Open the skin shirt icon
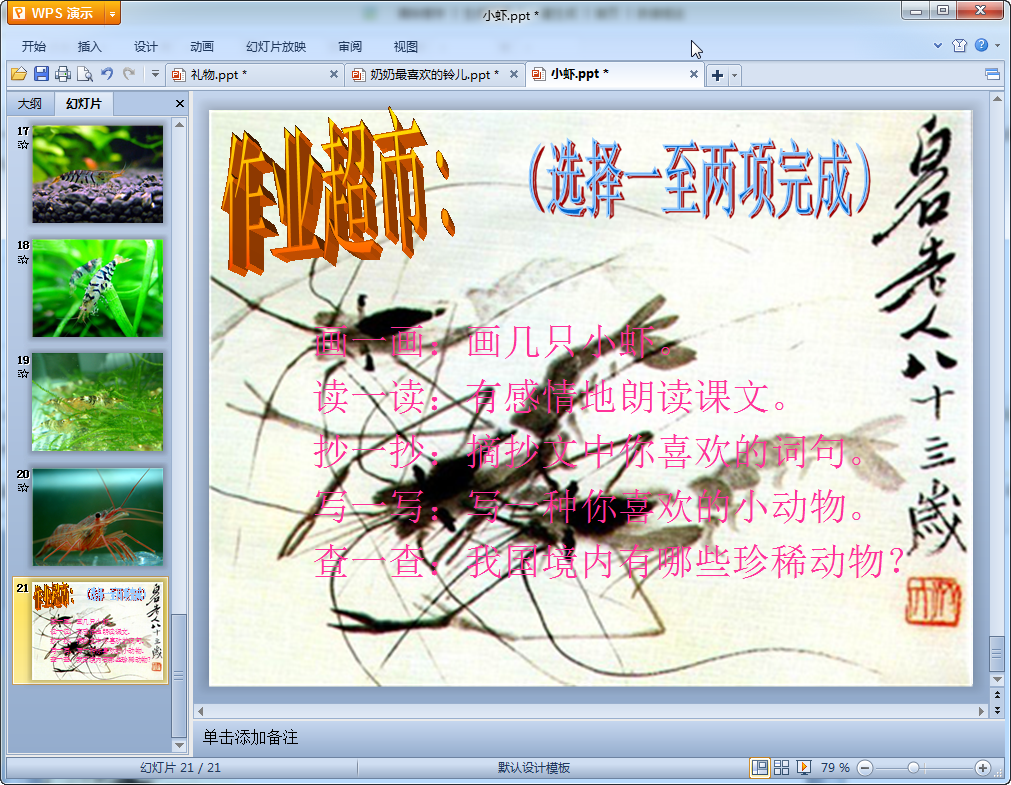Viewport: 1011px width, 785px height. click(959, 45)
